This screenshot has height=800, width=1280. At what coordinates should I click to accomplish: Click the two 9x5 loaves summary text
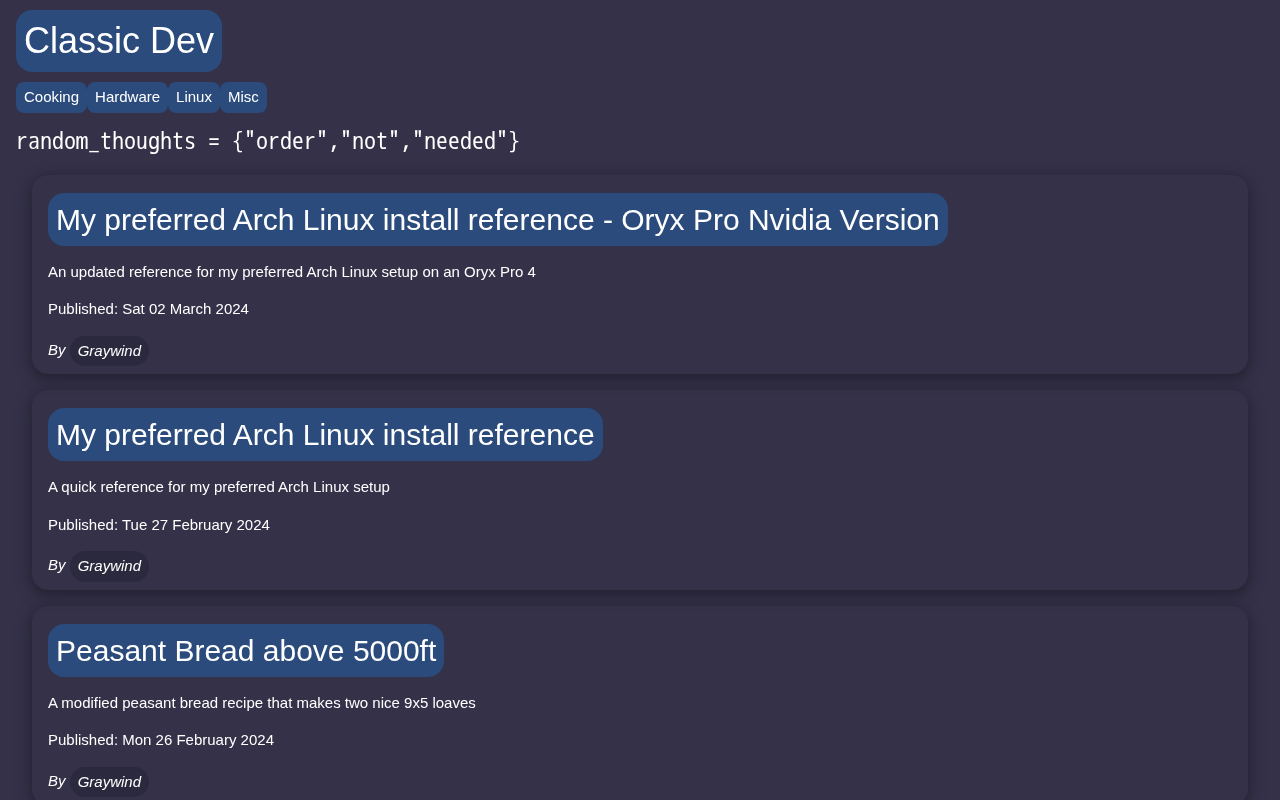coord(262,703)
